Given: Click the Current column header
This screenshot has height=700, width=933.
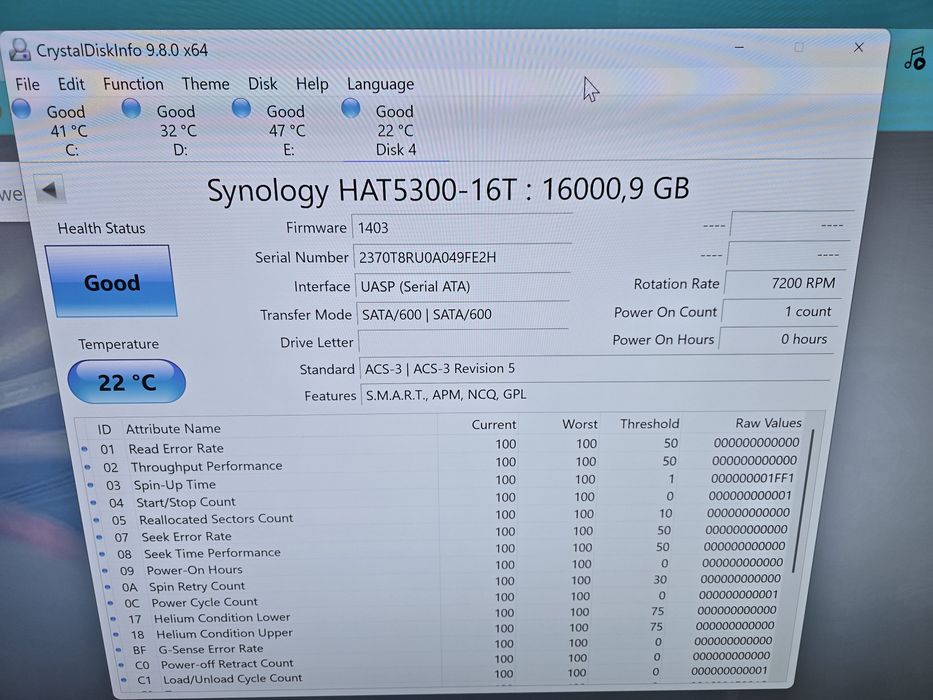Looking at the screenshot, I should (x=494, y=424).
